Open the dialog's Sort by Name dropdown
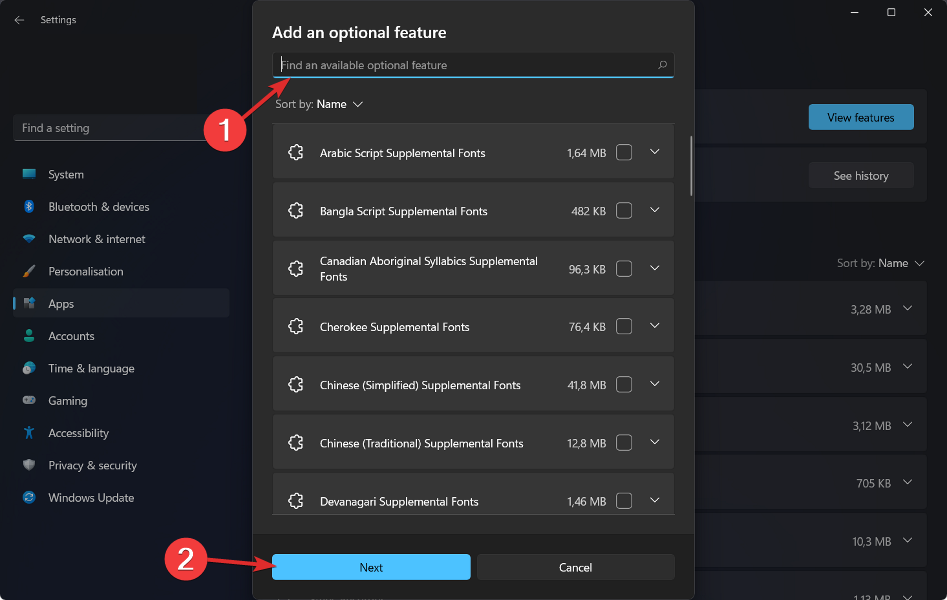Screen dimensions: 947x600 [339, 104]
